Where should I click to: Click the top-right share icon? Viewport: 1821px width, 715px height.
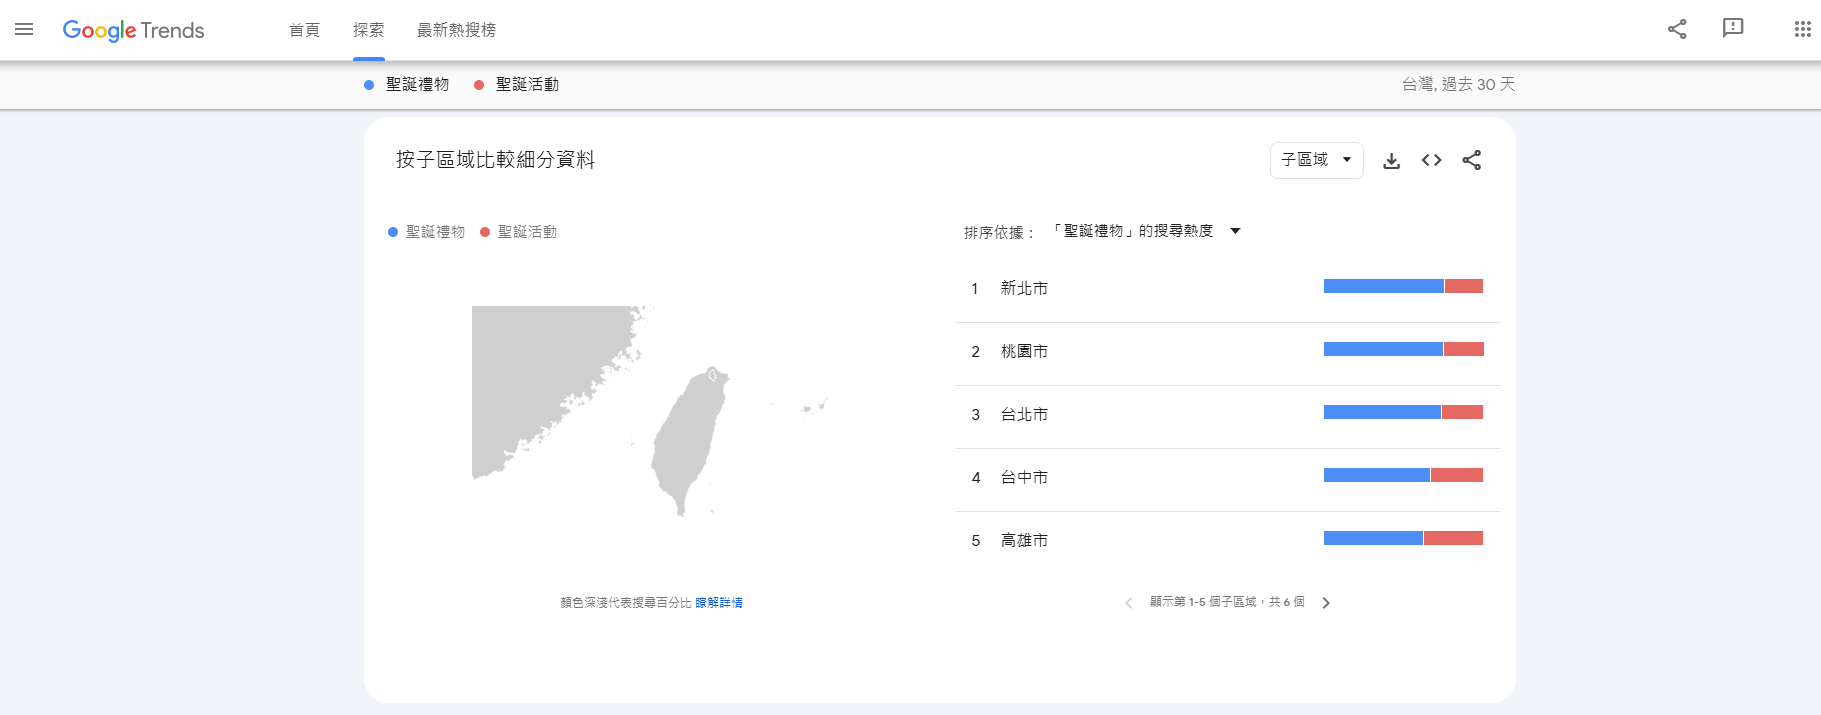coord(1677,30)
